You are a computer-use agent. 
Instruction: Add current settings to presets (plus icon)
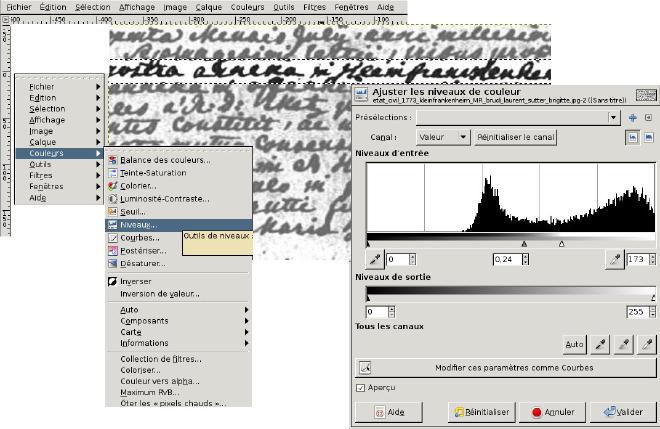click(632, 117)
